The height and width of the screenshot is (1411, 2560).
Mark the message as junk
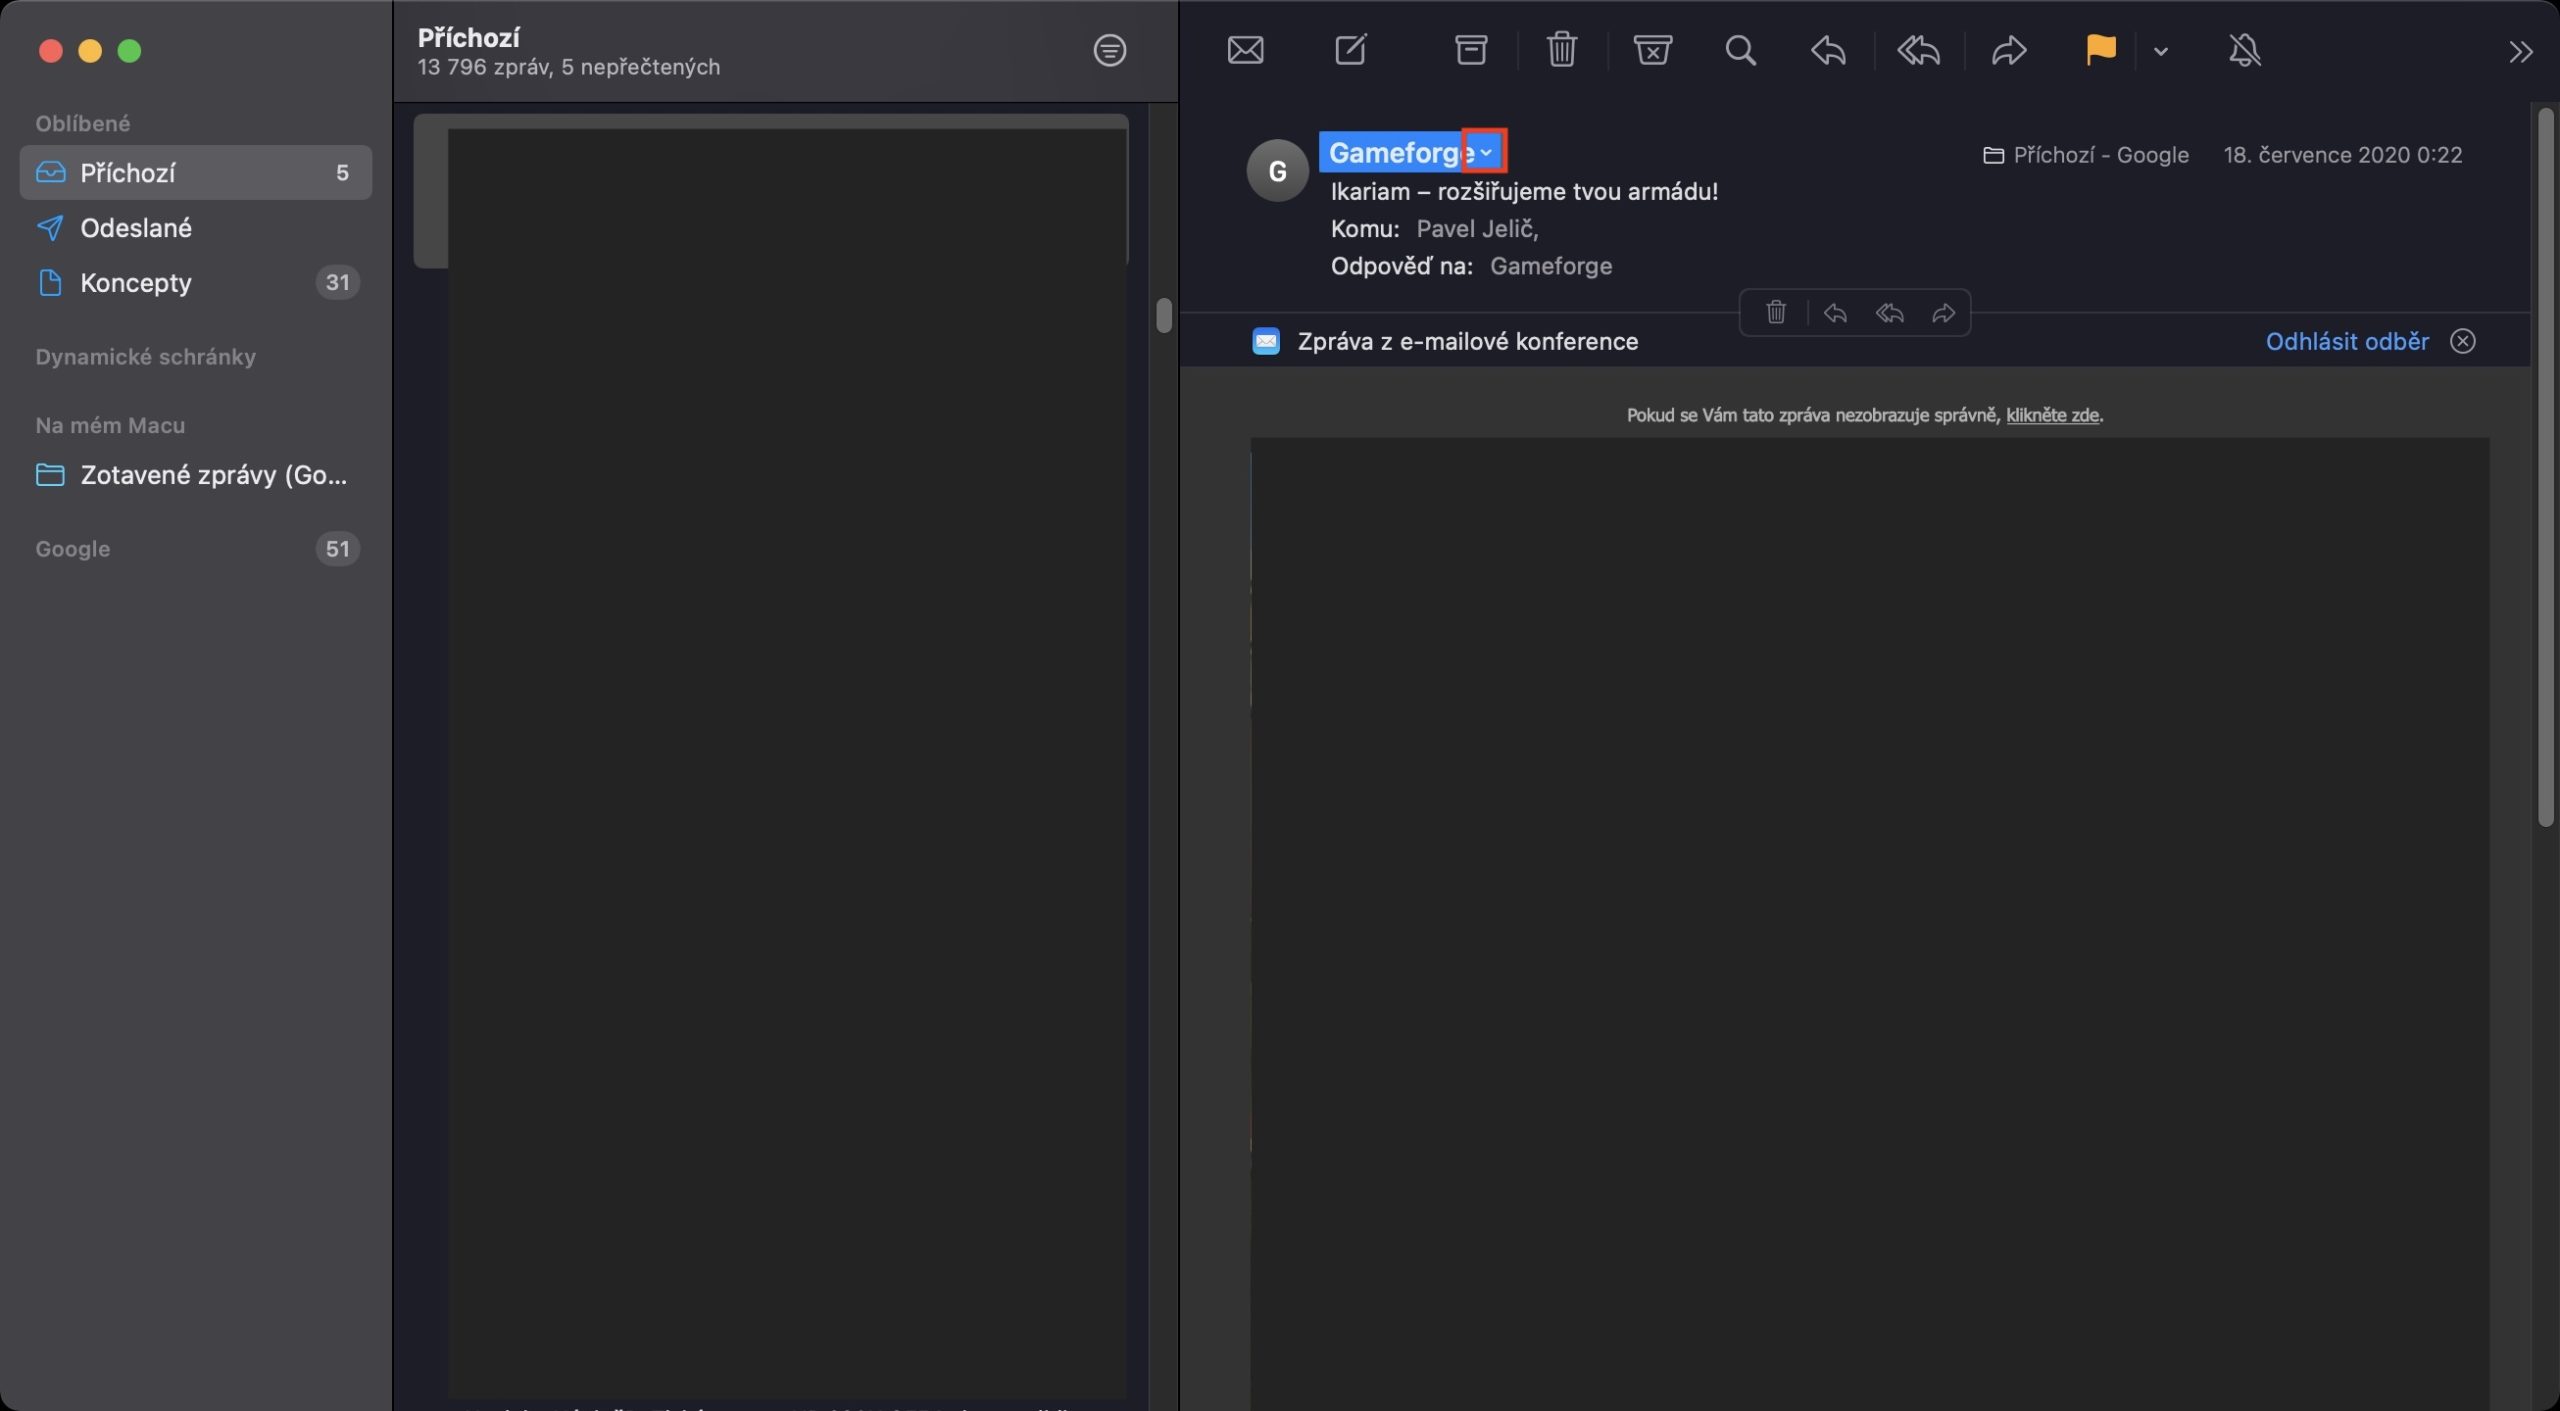(1651, 49)
